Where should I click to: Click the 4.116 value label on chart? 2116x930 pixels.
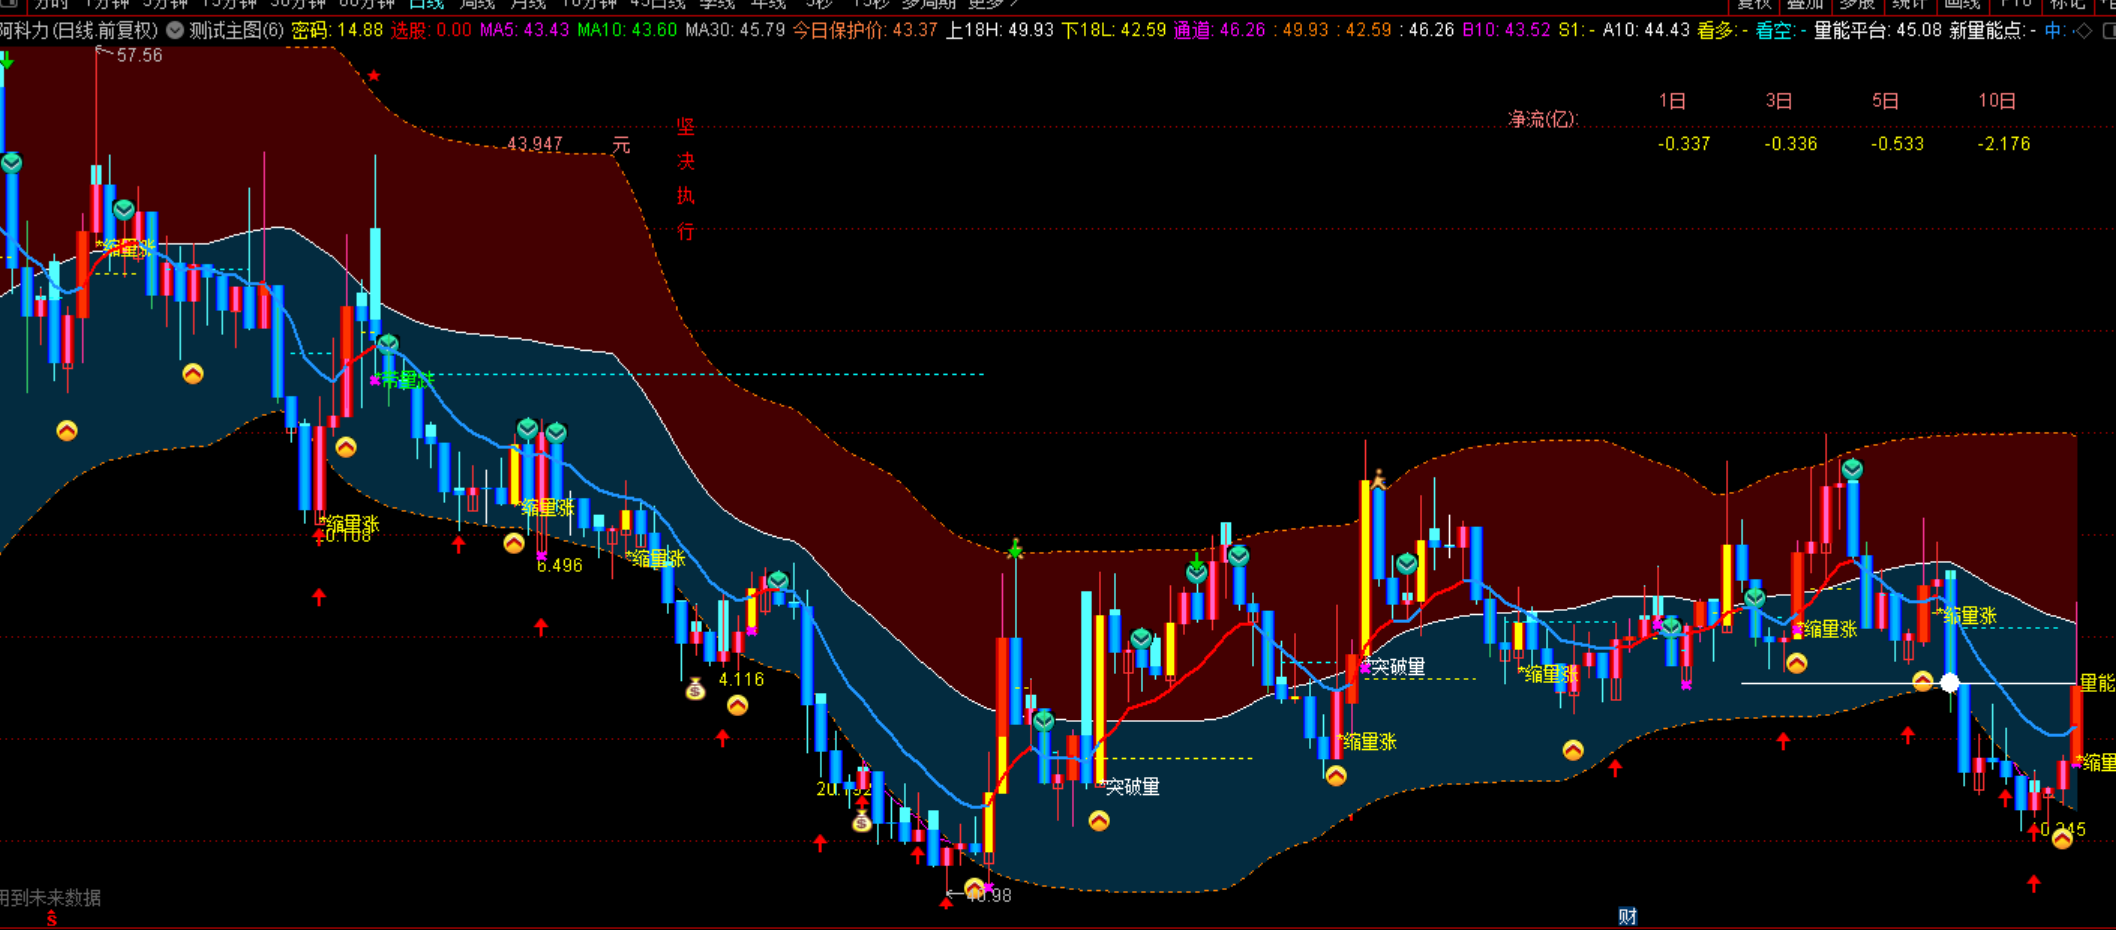741,680
